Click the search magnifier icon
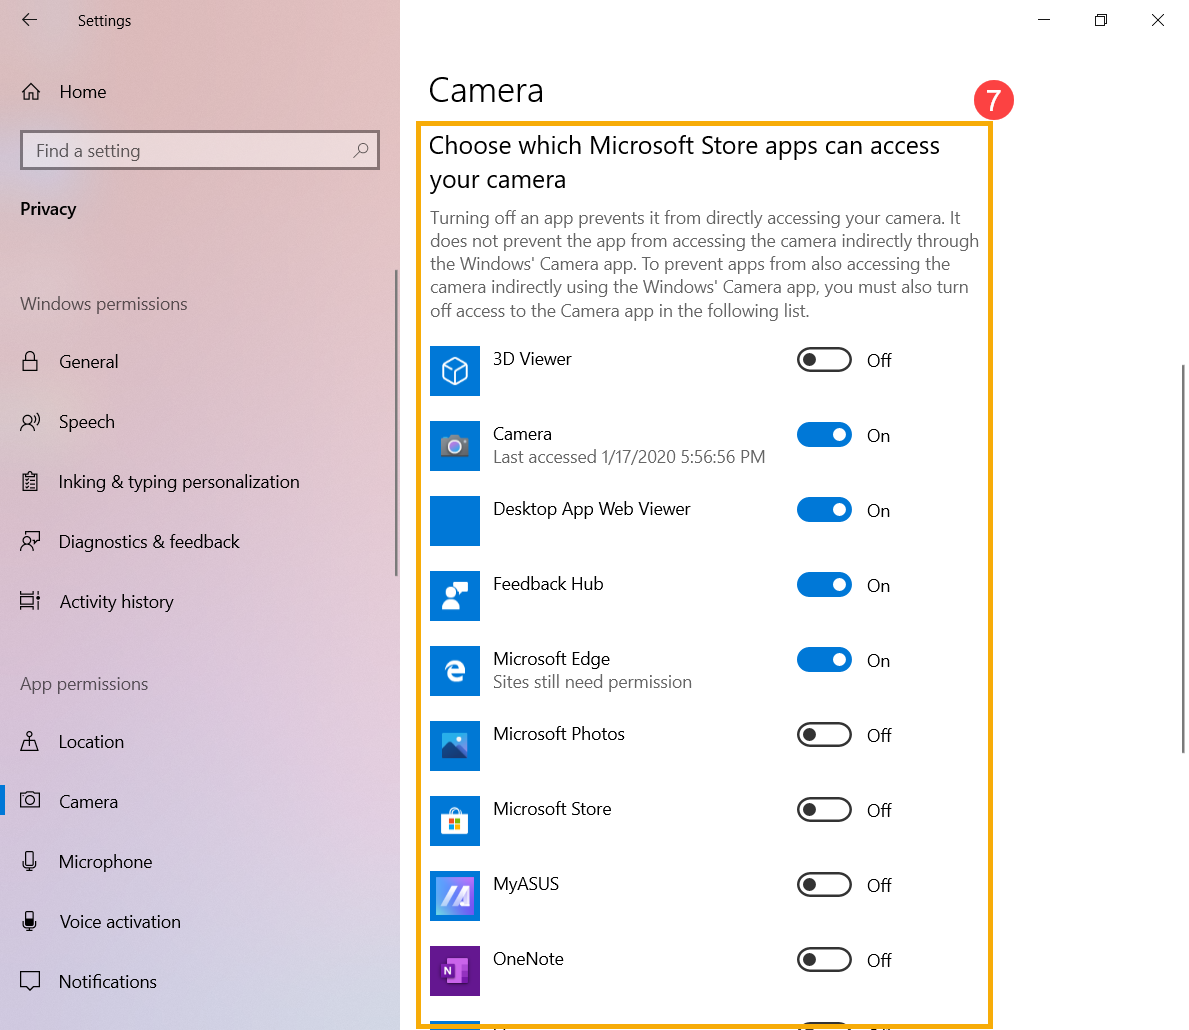Image resolution: width=1189 pixels, height=1030 pixels. pyautogui.click(x=361, y=150)
